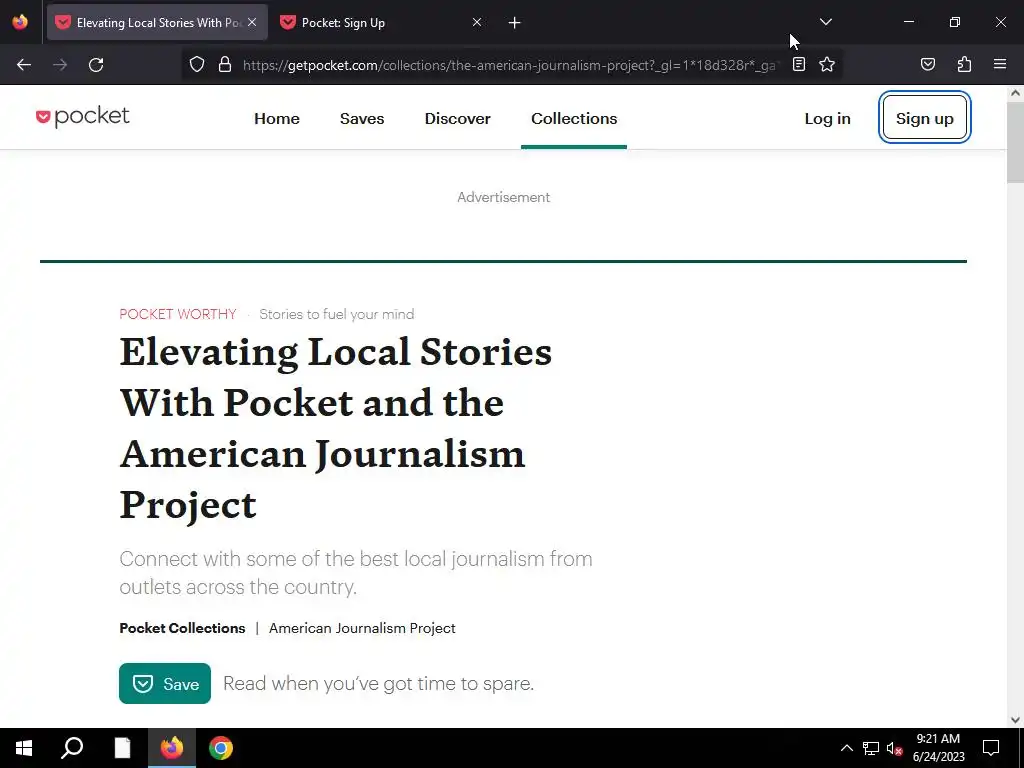Go to Home in Pocket navigation

[277, 118]
